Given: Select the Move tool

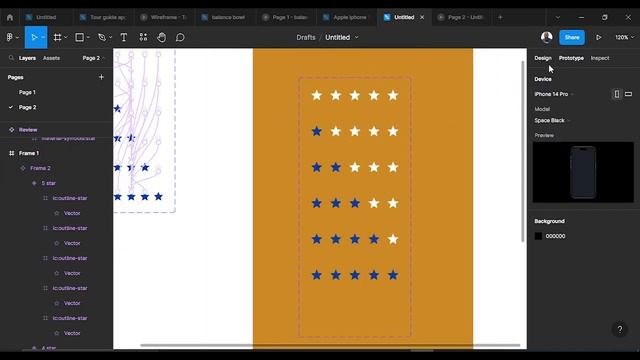Looking at the screenshot, I should [34, 37].
